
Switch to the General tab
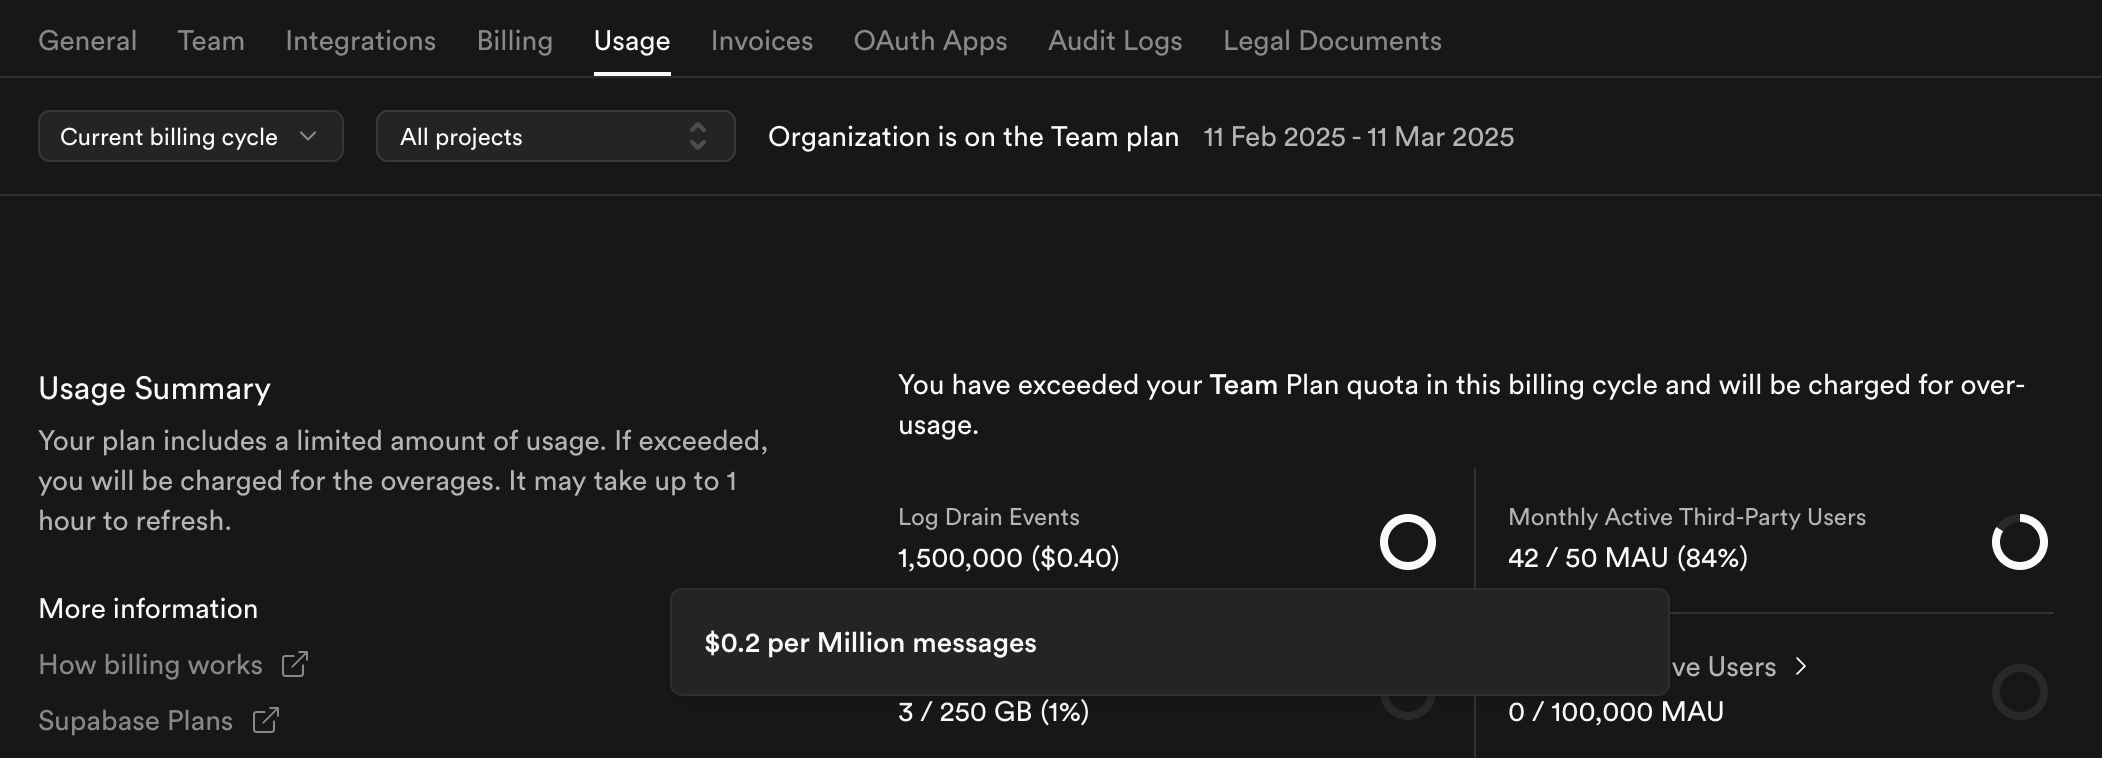pos(88,41)
